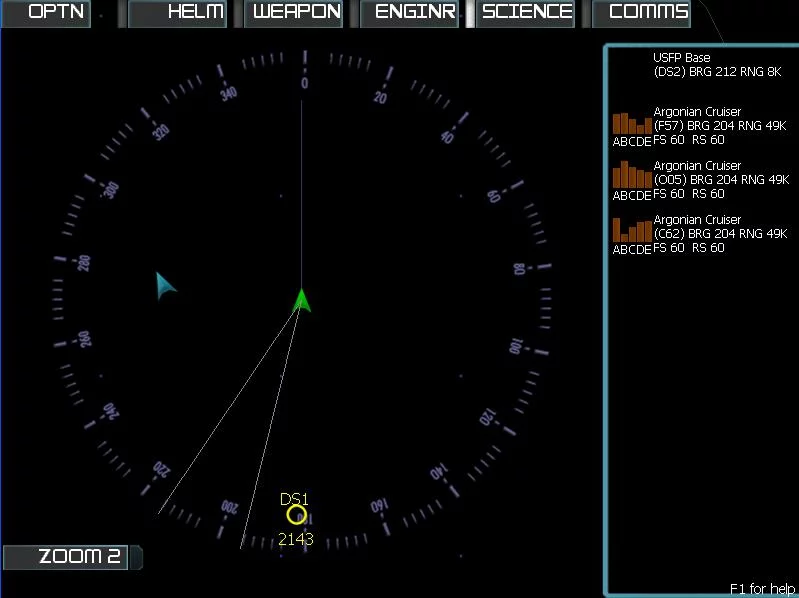The height and width of the screenshot is (598, 799).
Task: Switch to the COMMS tab
Action: tap(641, 12)
